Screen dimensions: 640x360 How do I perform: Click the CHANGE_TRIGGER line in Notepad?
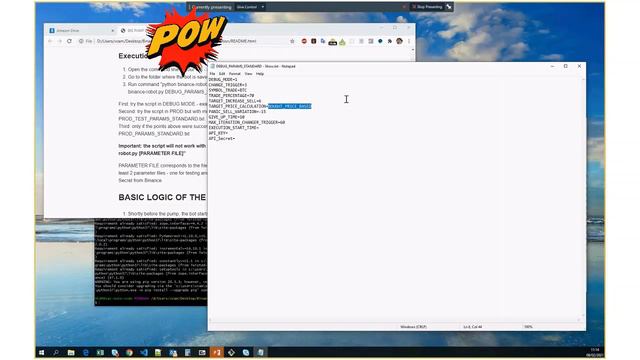[228, 85]
